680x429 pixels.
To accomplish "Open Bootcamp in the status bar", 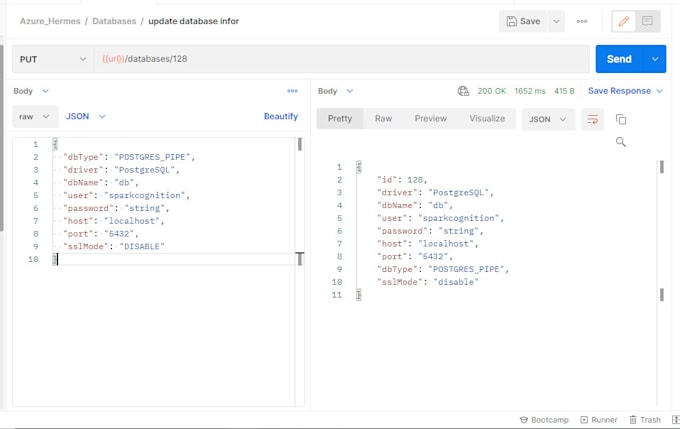I will tap(544, 420).
